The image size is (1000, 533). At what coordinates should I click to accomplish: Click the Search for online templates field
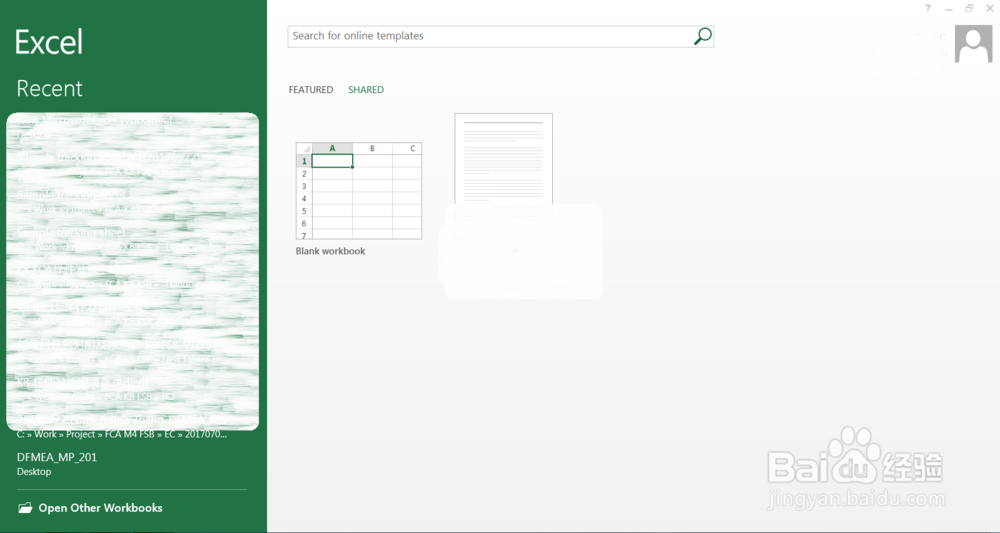[500, 36]
